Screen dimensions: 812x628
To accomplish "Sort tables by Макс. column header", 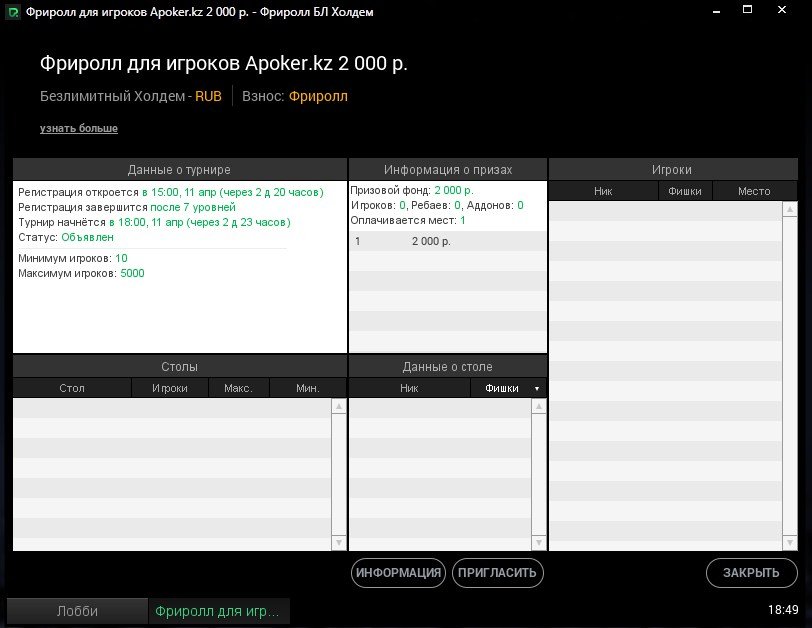I will point(238,388).
